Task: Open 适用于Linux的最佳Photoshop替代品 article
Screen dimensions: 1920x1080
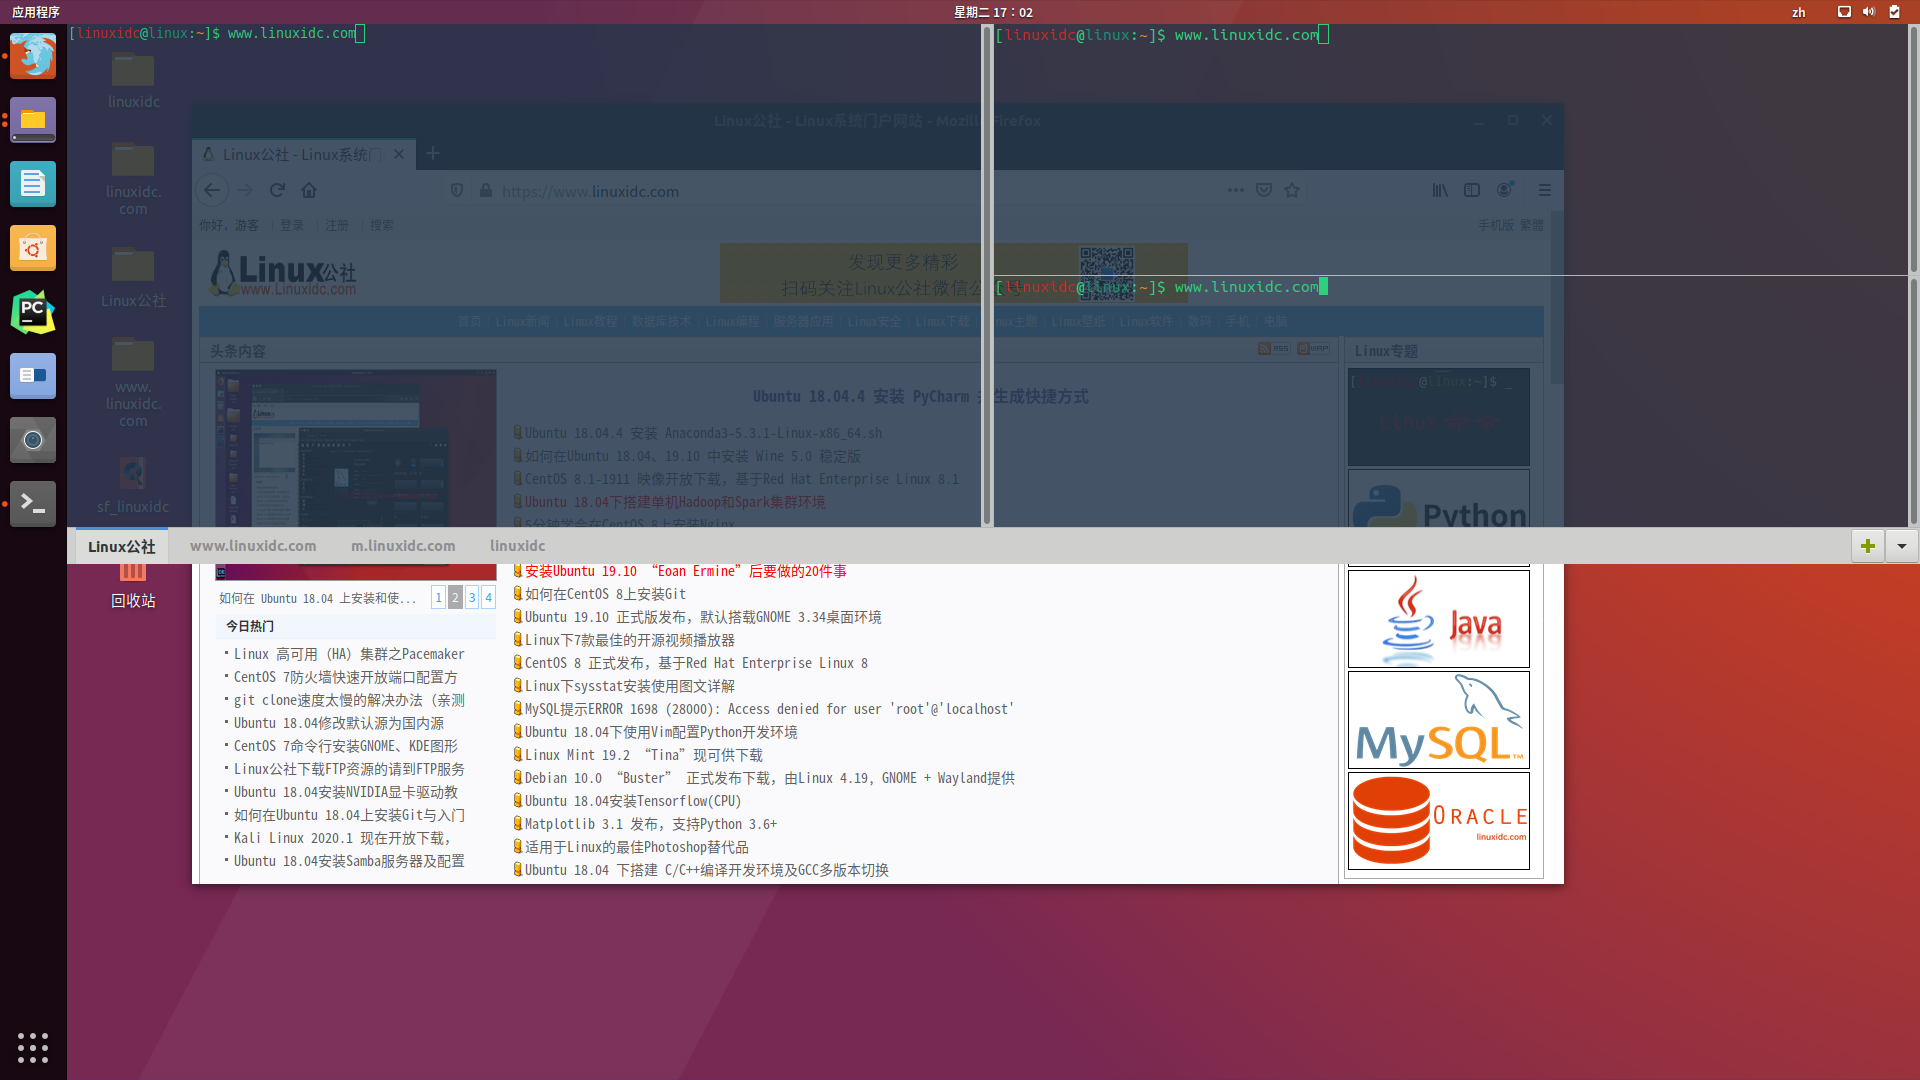Action: point(636,847)
